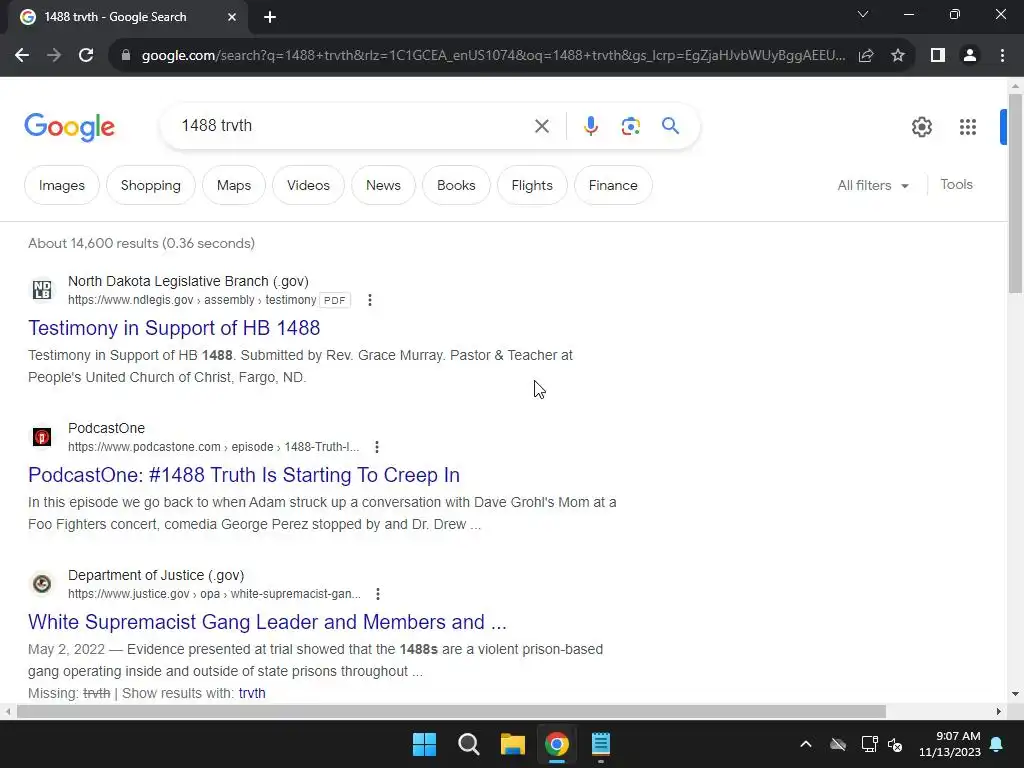Open the Notepad taskbar icon
The width and height of the screenshot is (1024, 768).
[x=601, y=744]
